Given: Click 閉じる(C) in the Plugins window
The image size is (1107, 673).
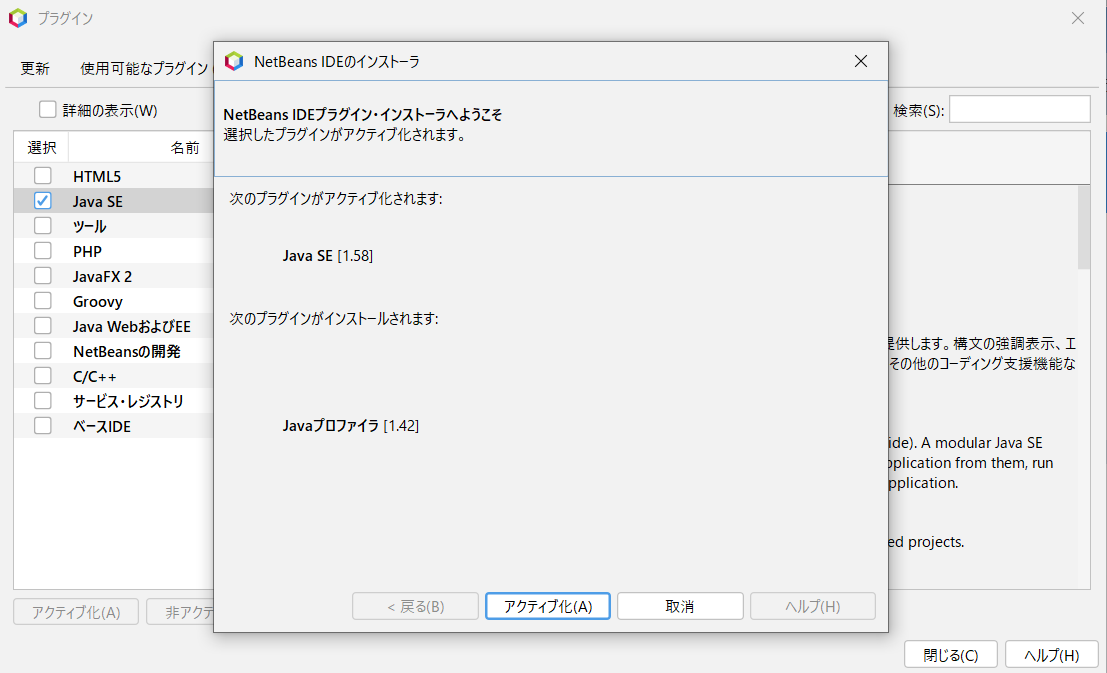Looking at the screenshot, I should click(x=950, y=655).
